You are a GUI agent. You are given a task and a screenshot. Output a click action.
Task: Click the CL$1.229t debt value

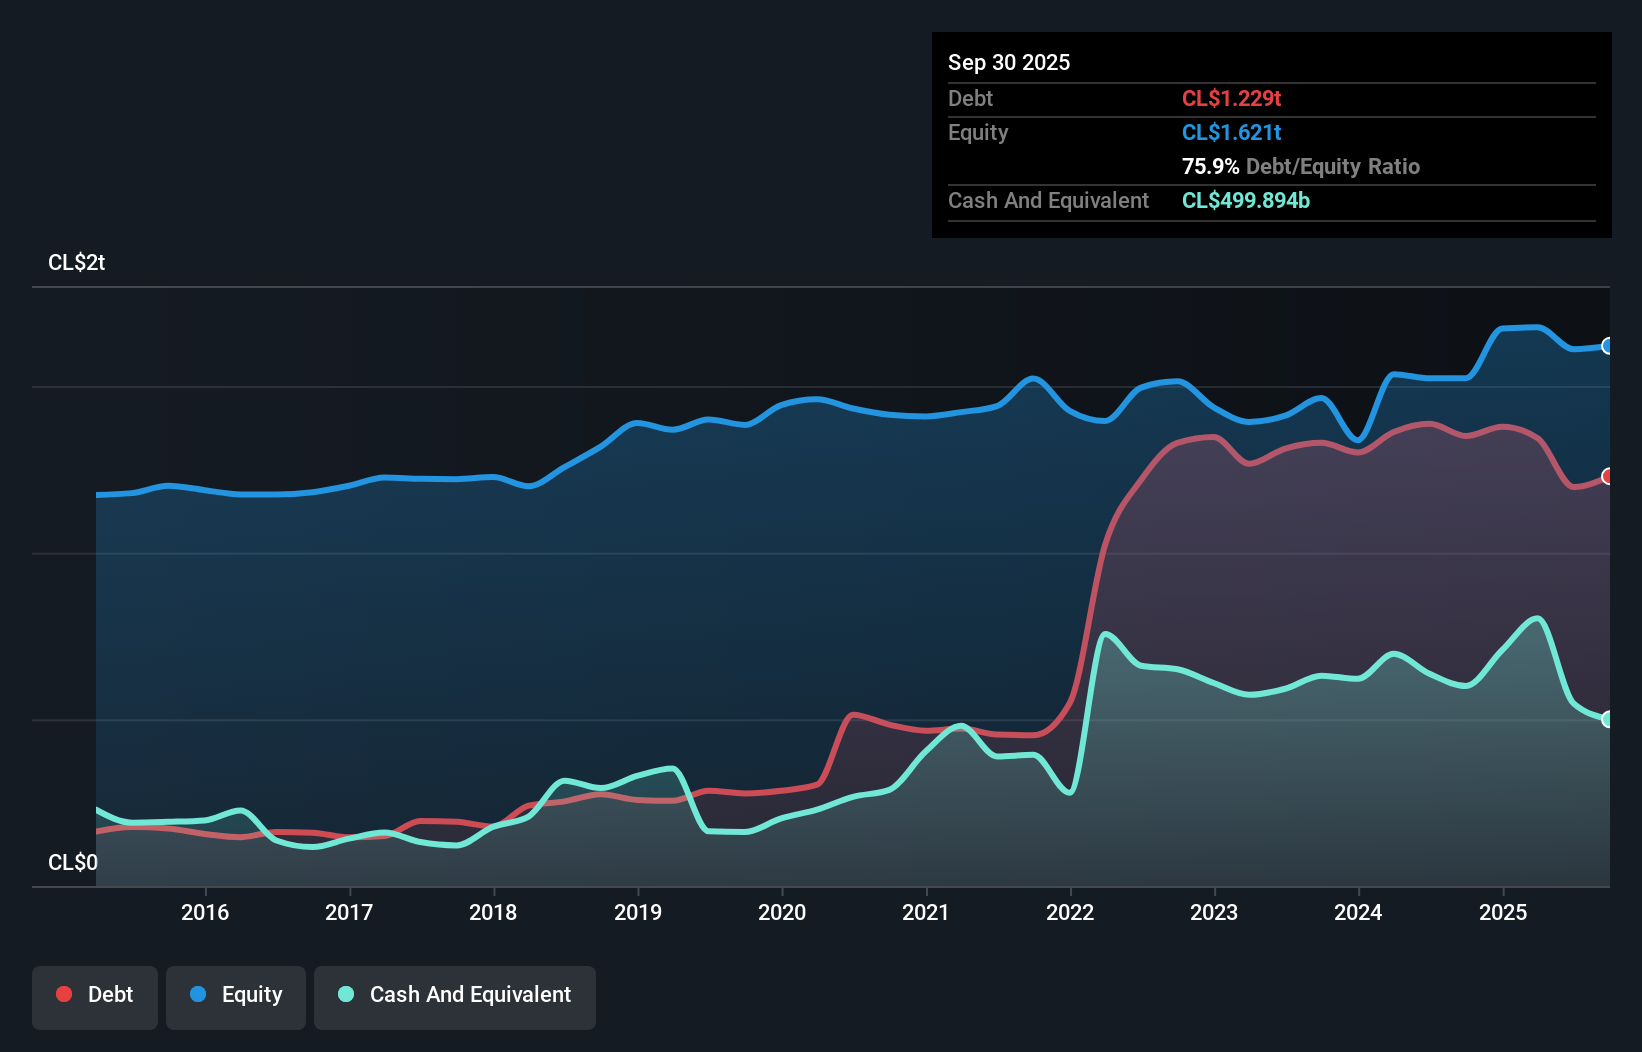tap(1231, 98)
